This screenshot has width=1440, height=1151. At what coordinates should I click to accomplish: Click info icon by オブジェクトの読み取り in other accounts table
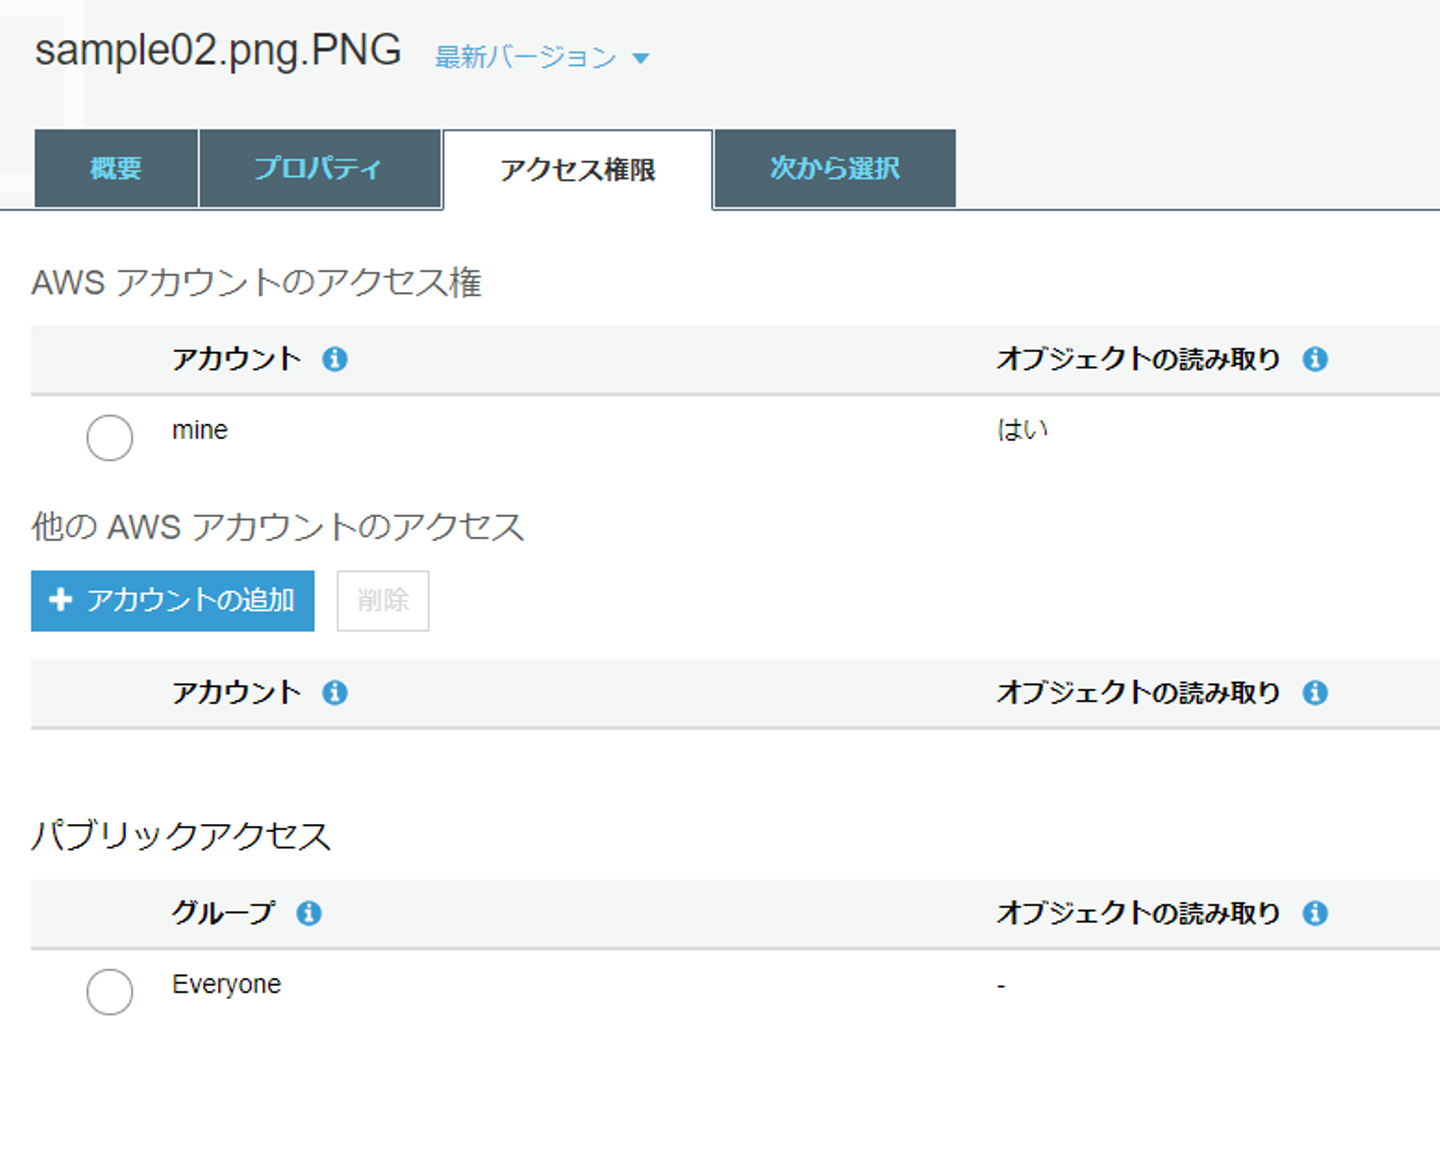[1315, 692]
